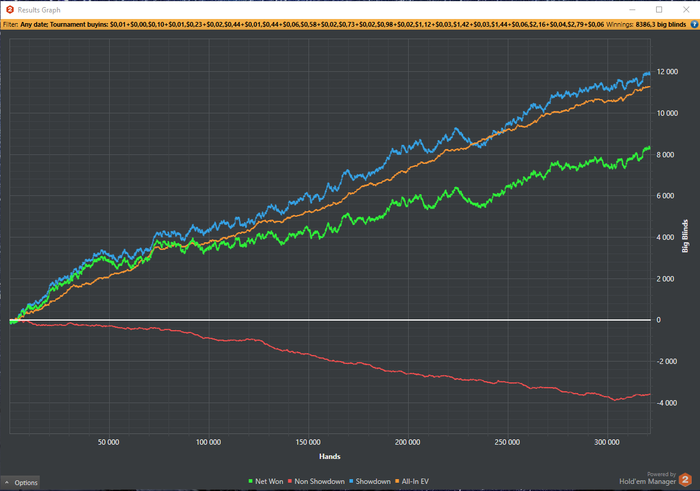
Task: Click the 8386,3 big blinds winnings value
Action: pyautogui.click(x=661, y=24)
